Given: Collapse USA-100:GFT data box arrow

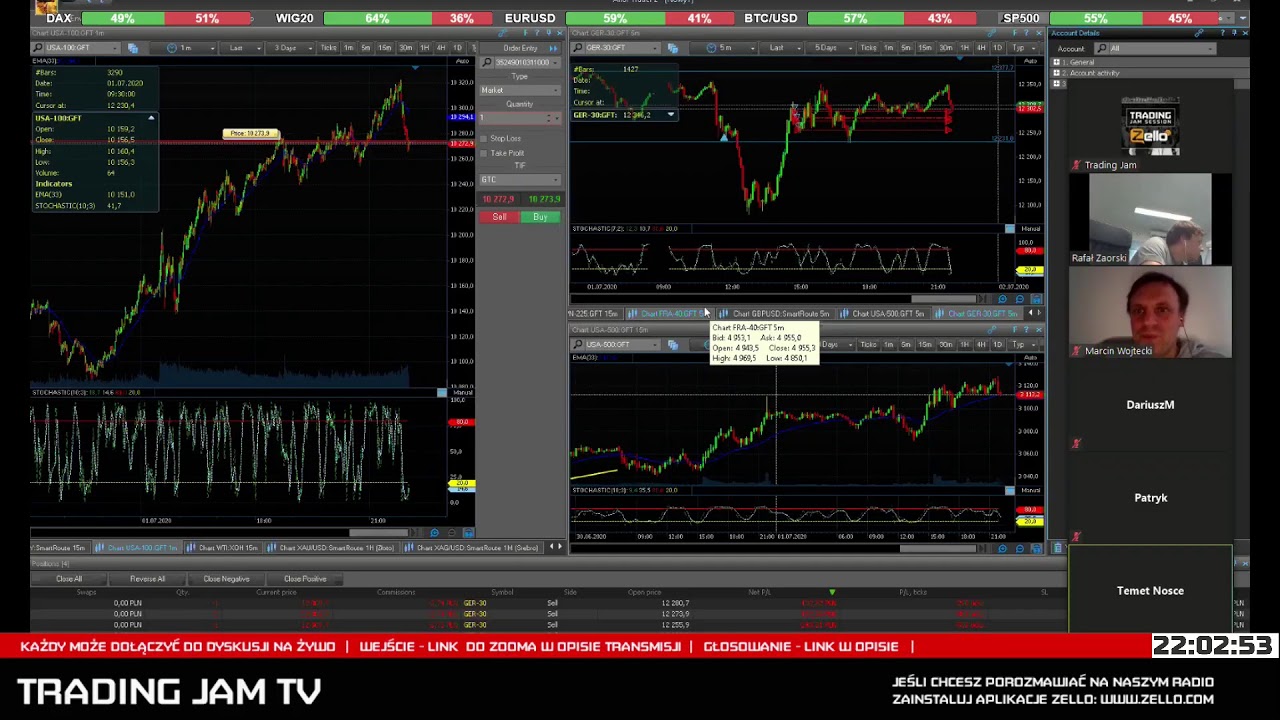Looking at the screenshot, I should 151,118.
